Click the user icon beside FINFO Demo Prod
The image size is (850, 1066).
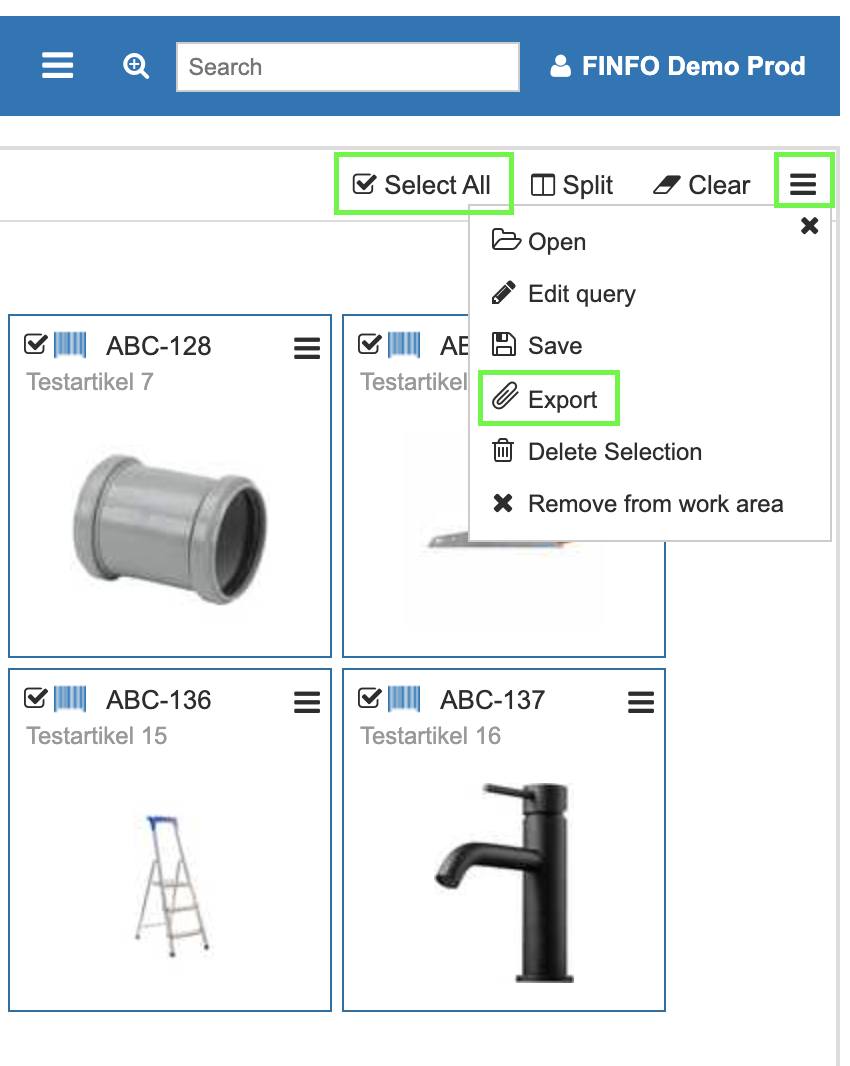[x=560, y=65]
